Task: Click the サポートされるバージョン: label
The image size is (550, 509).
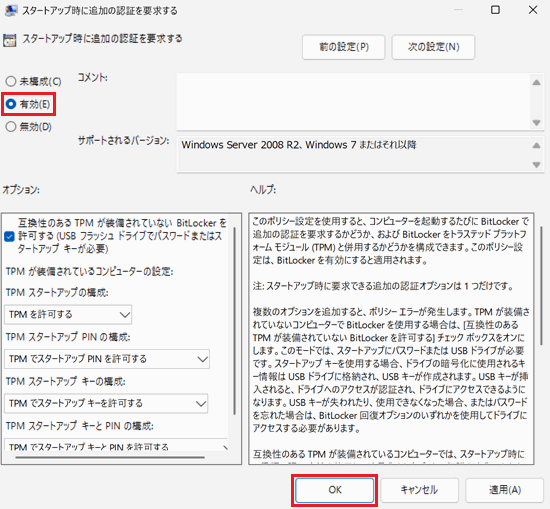Action: (123, 141)
